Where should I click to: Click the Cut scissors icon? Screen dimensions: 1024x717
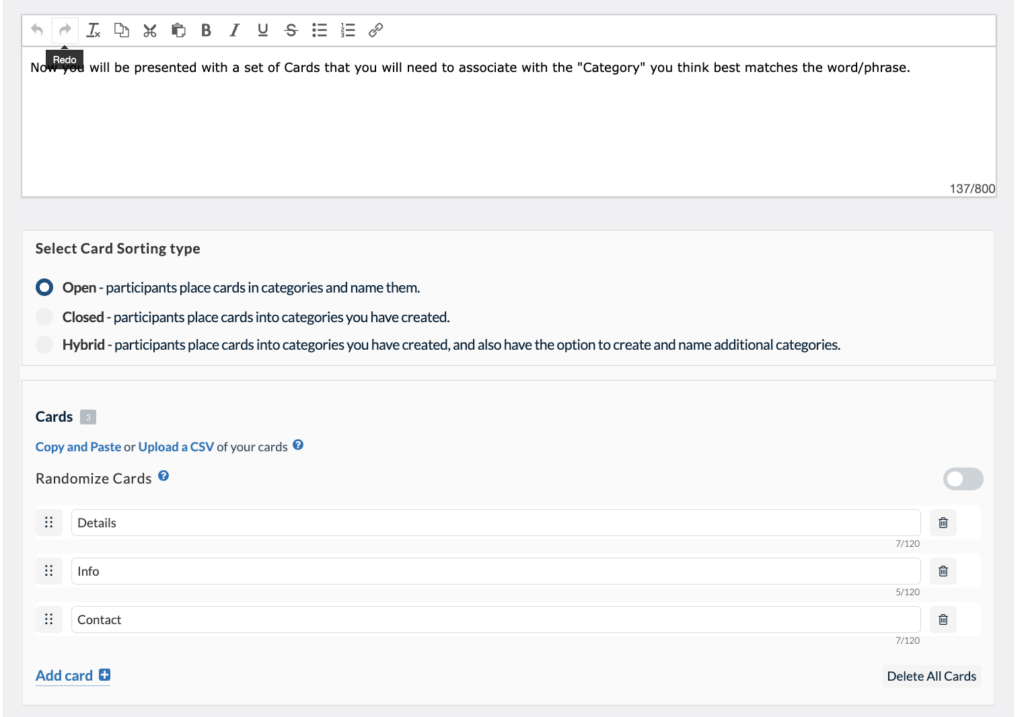coord(149,29)
